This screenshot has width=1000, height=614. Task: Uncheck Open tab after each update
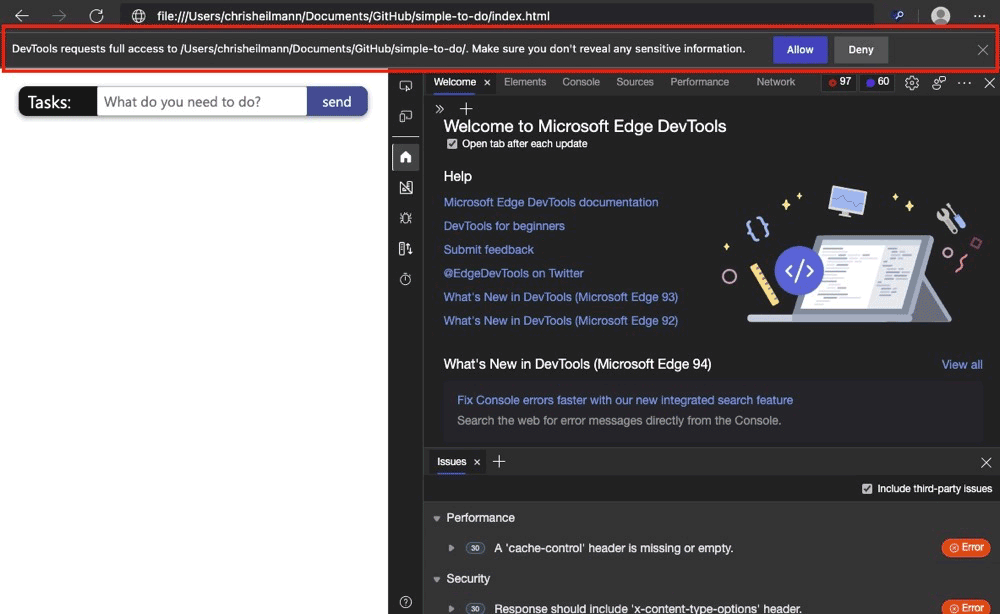click(x=452, y=143)
